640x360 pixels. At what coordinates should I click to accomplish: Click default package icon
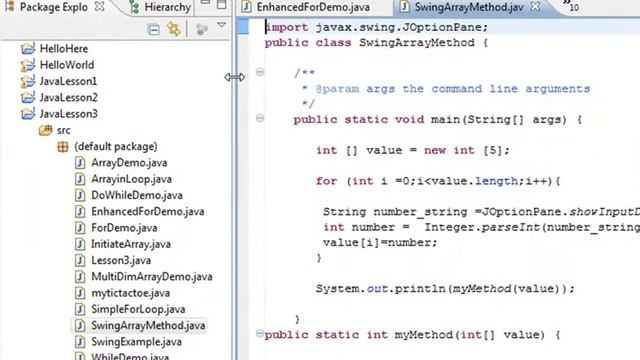(63, 147)
